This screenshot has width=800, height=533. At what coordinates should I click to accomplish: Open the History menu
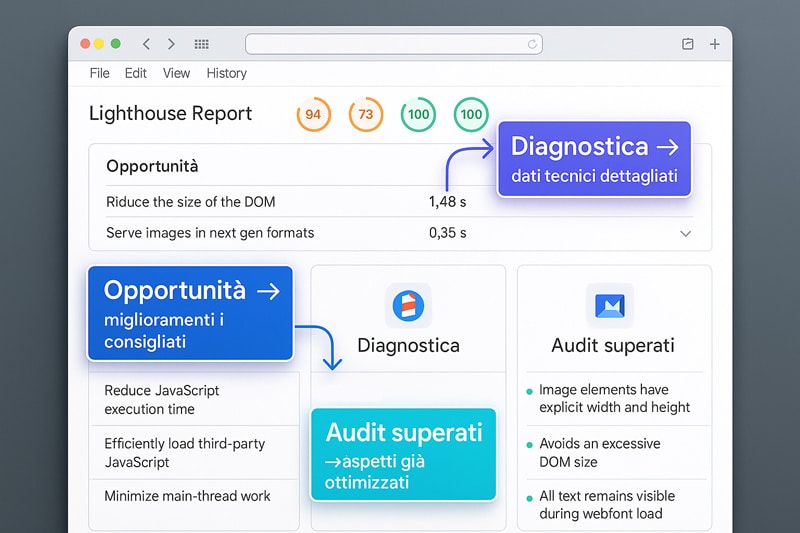(227, 73)
